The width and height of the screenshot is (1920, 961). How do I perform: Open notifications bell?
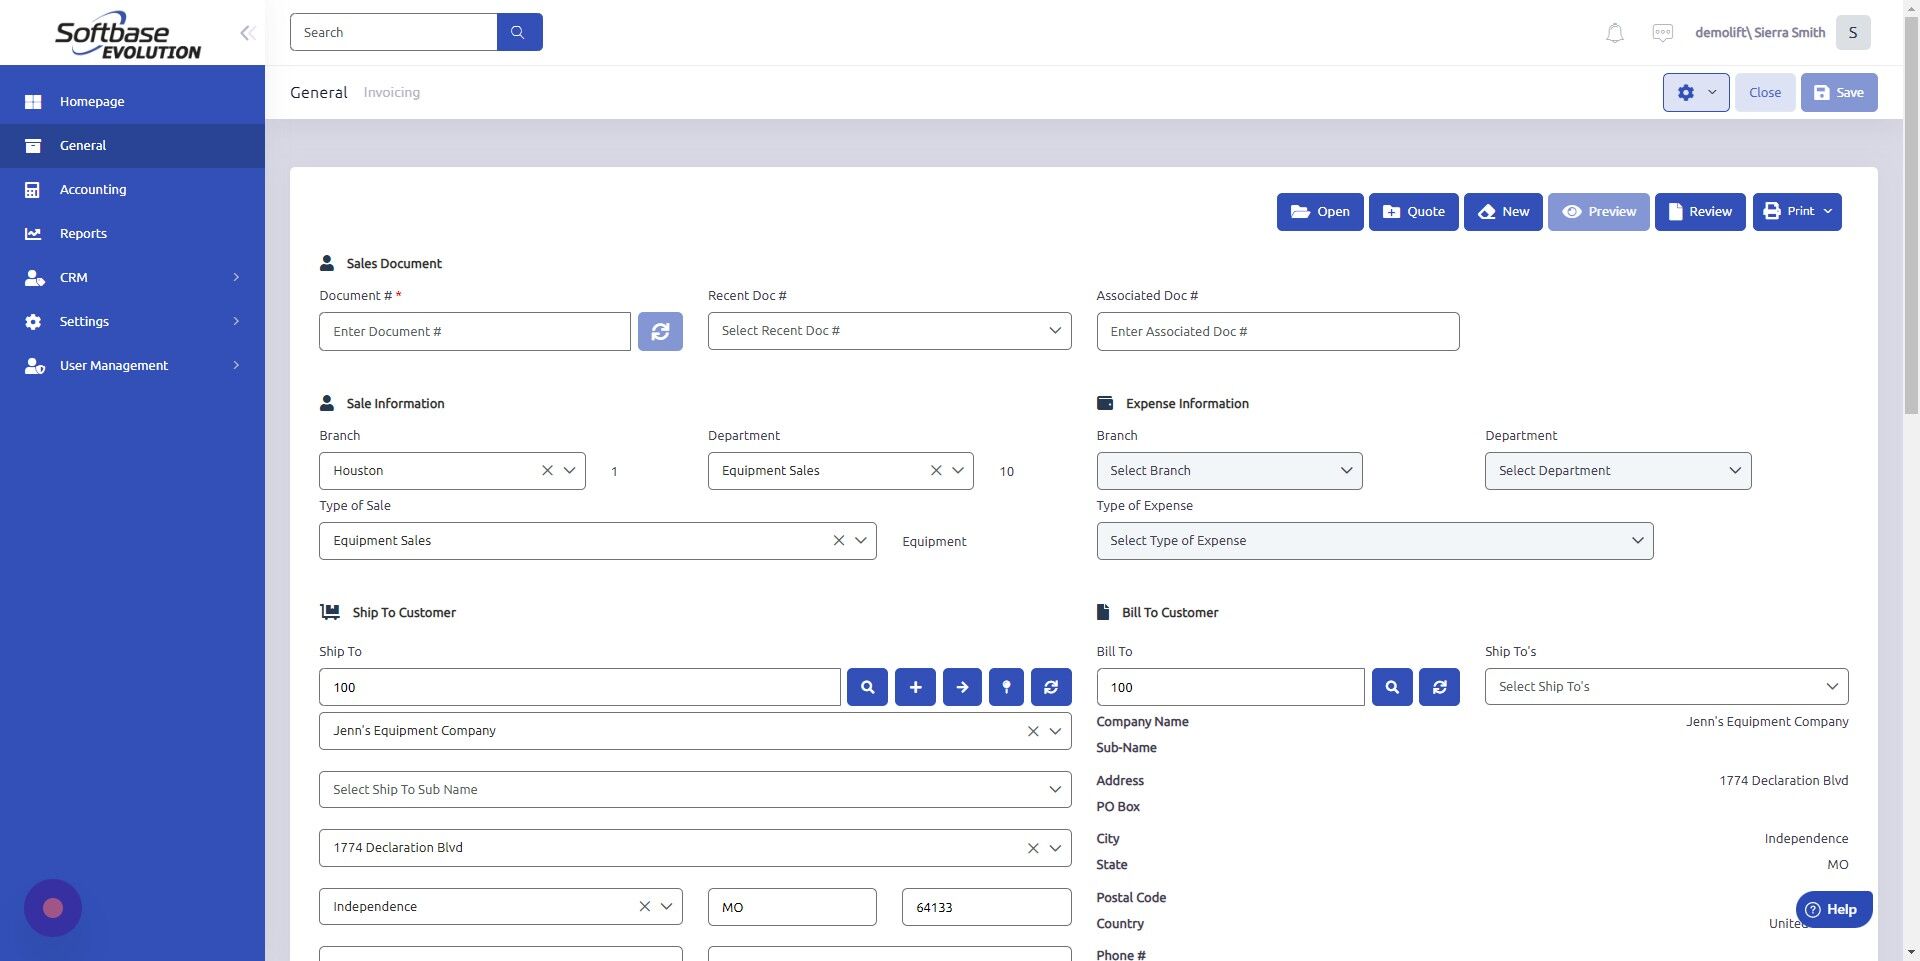[x=1613, y=32]
